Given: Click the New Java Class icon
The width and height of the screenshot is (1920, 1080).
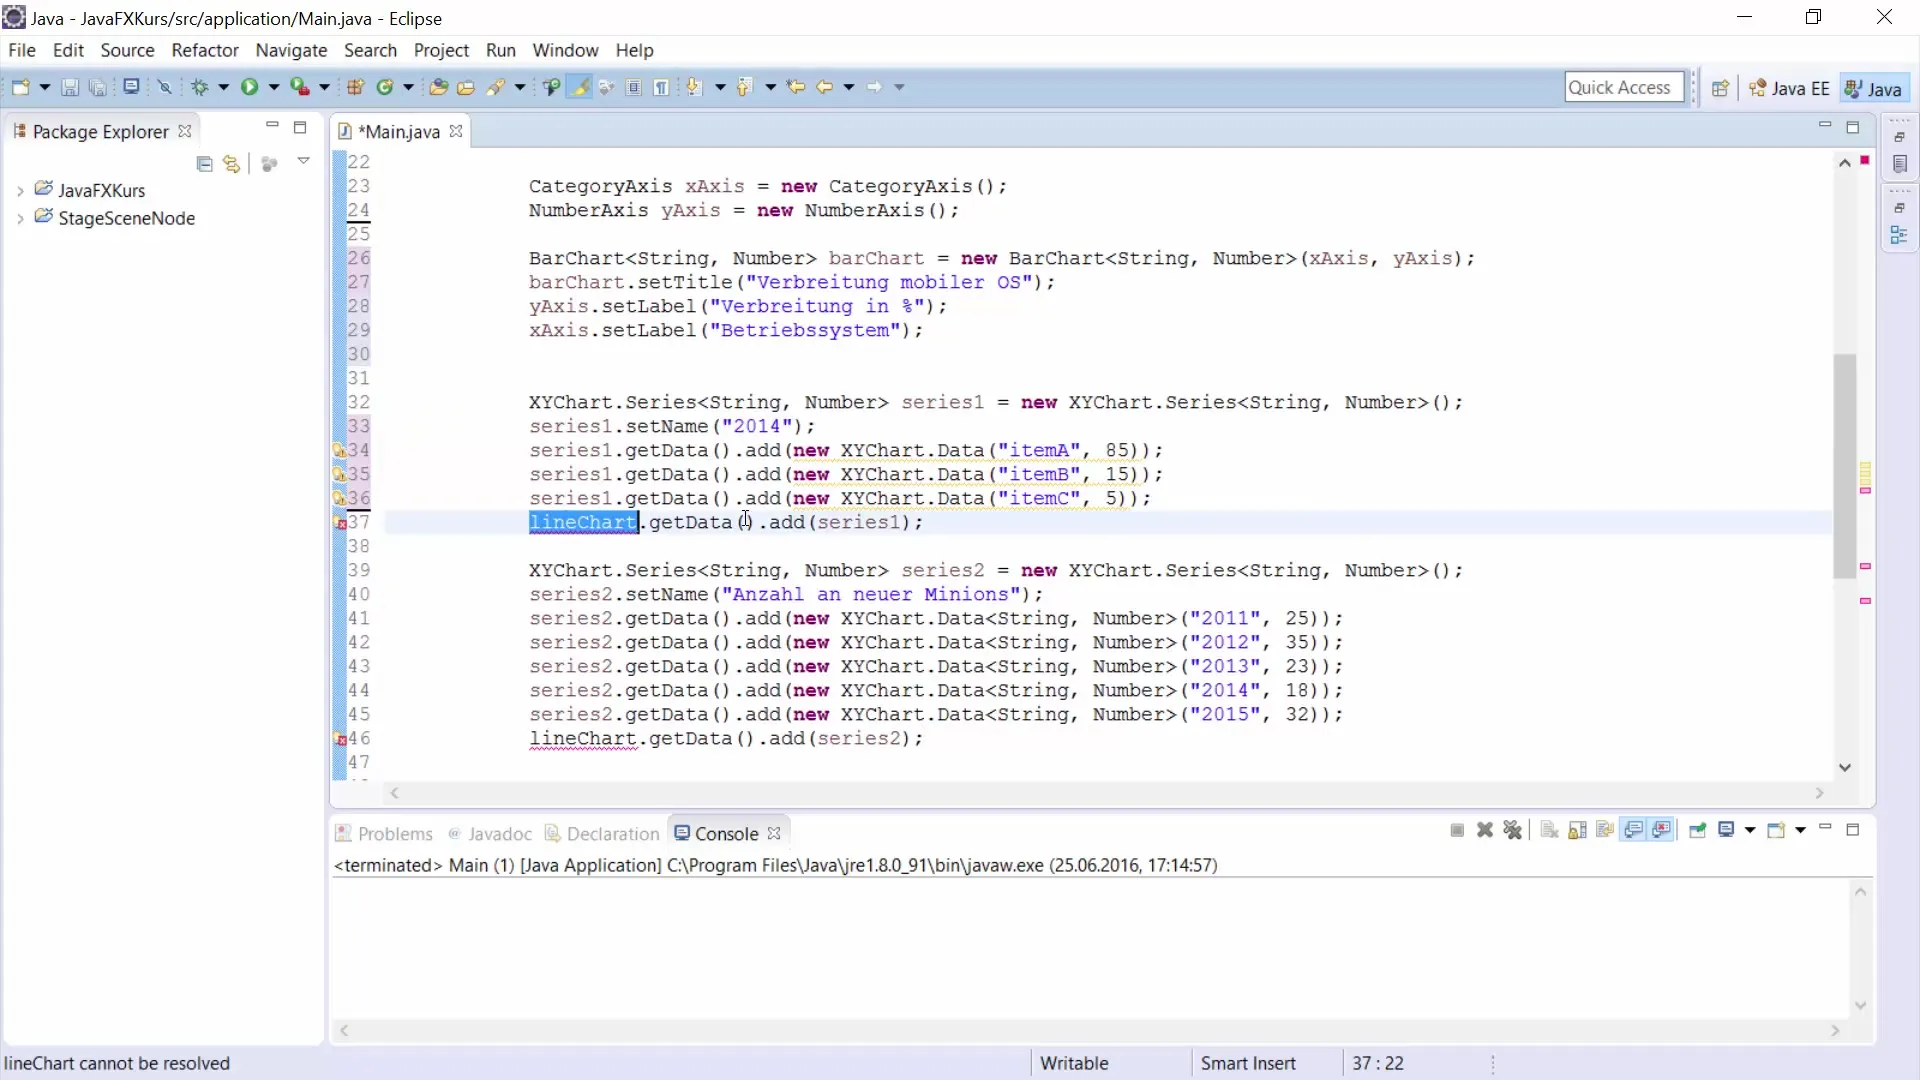Looking at the screenshot, I should (x=385, y=87).
